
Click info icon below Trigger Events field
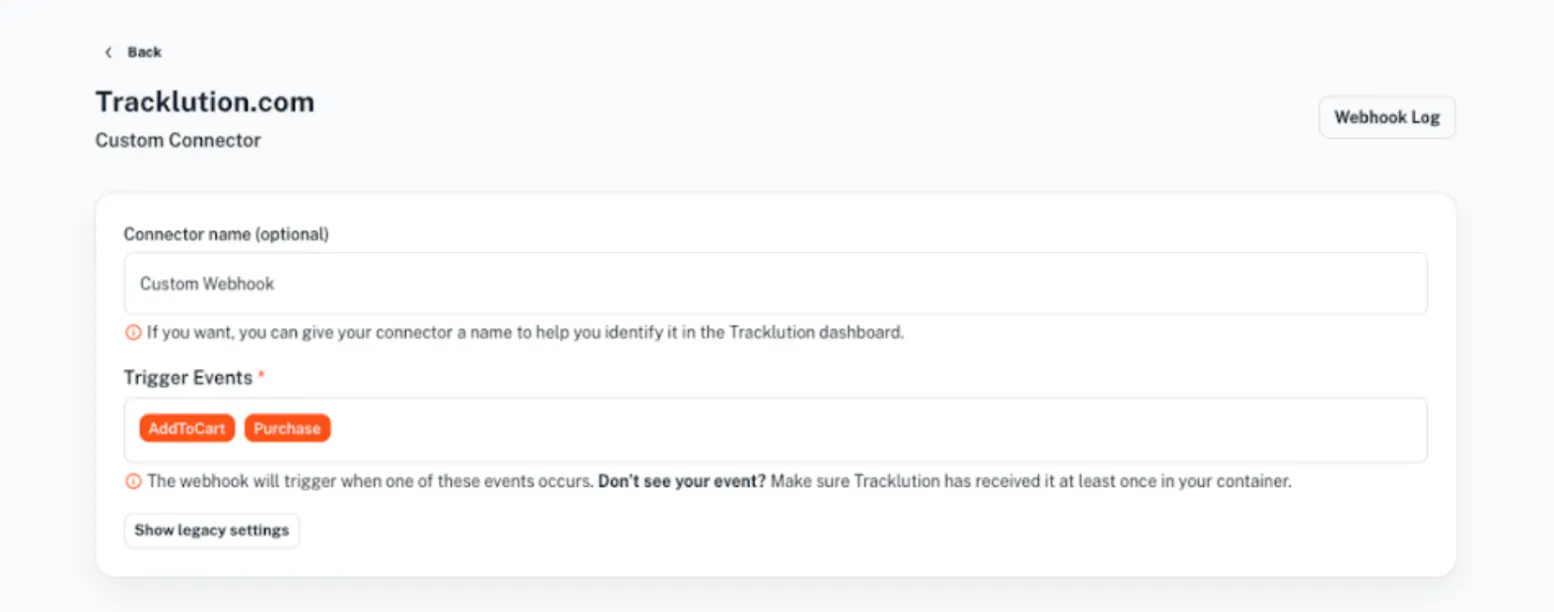132,481
